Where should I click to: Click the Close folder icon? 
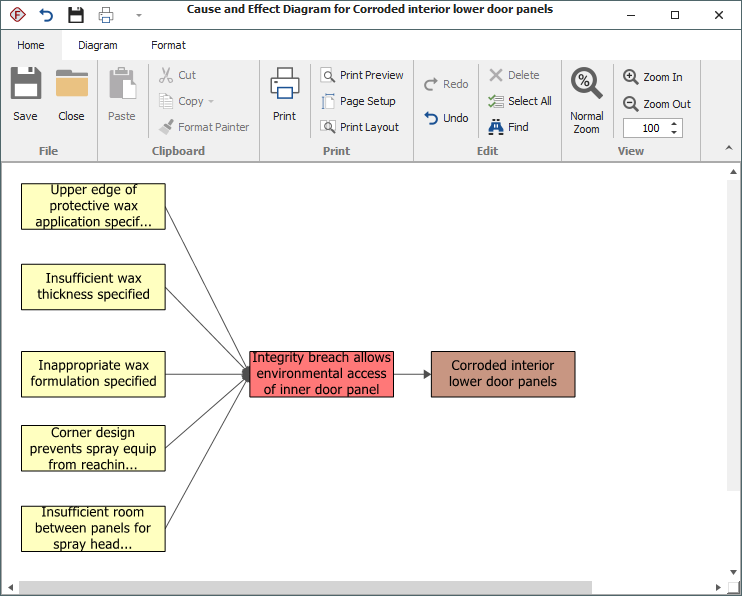[71, 85]
